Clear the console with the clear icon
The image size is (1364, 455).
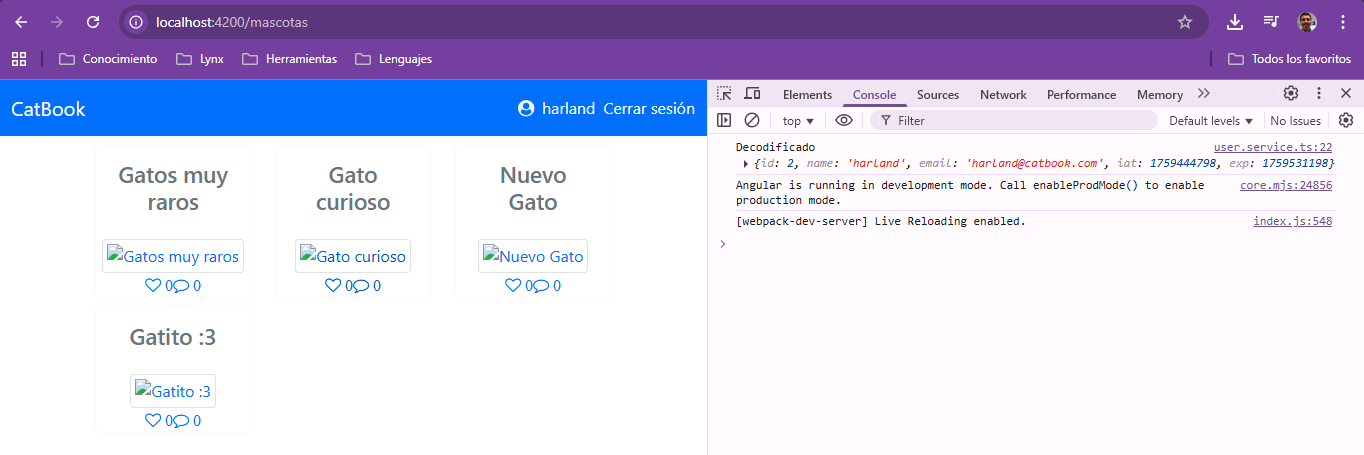(752, 120)
